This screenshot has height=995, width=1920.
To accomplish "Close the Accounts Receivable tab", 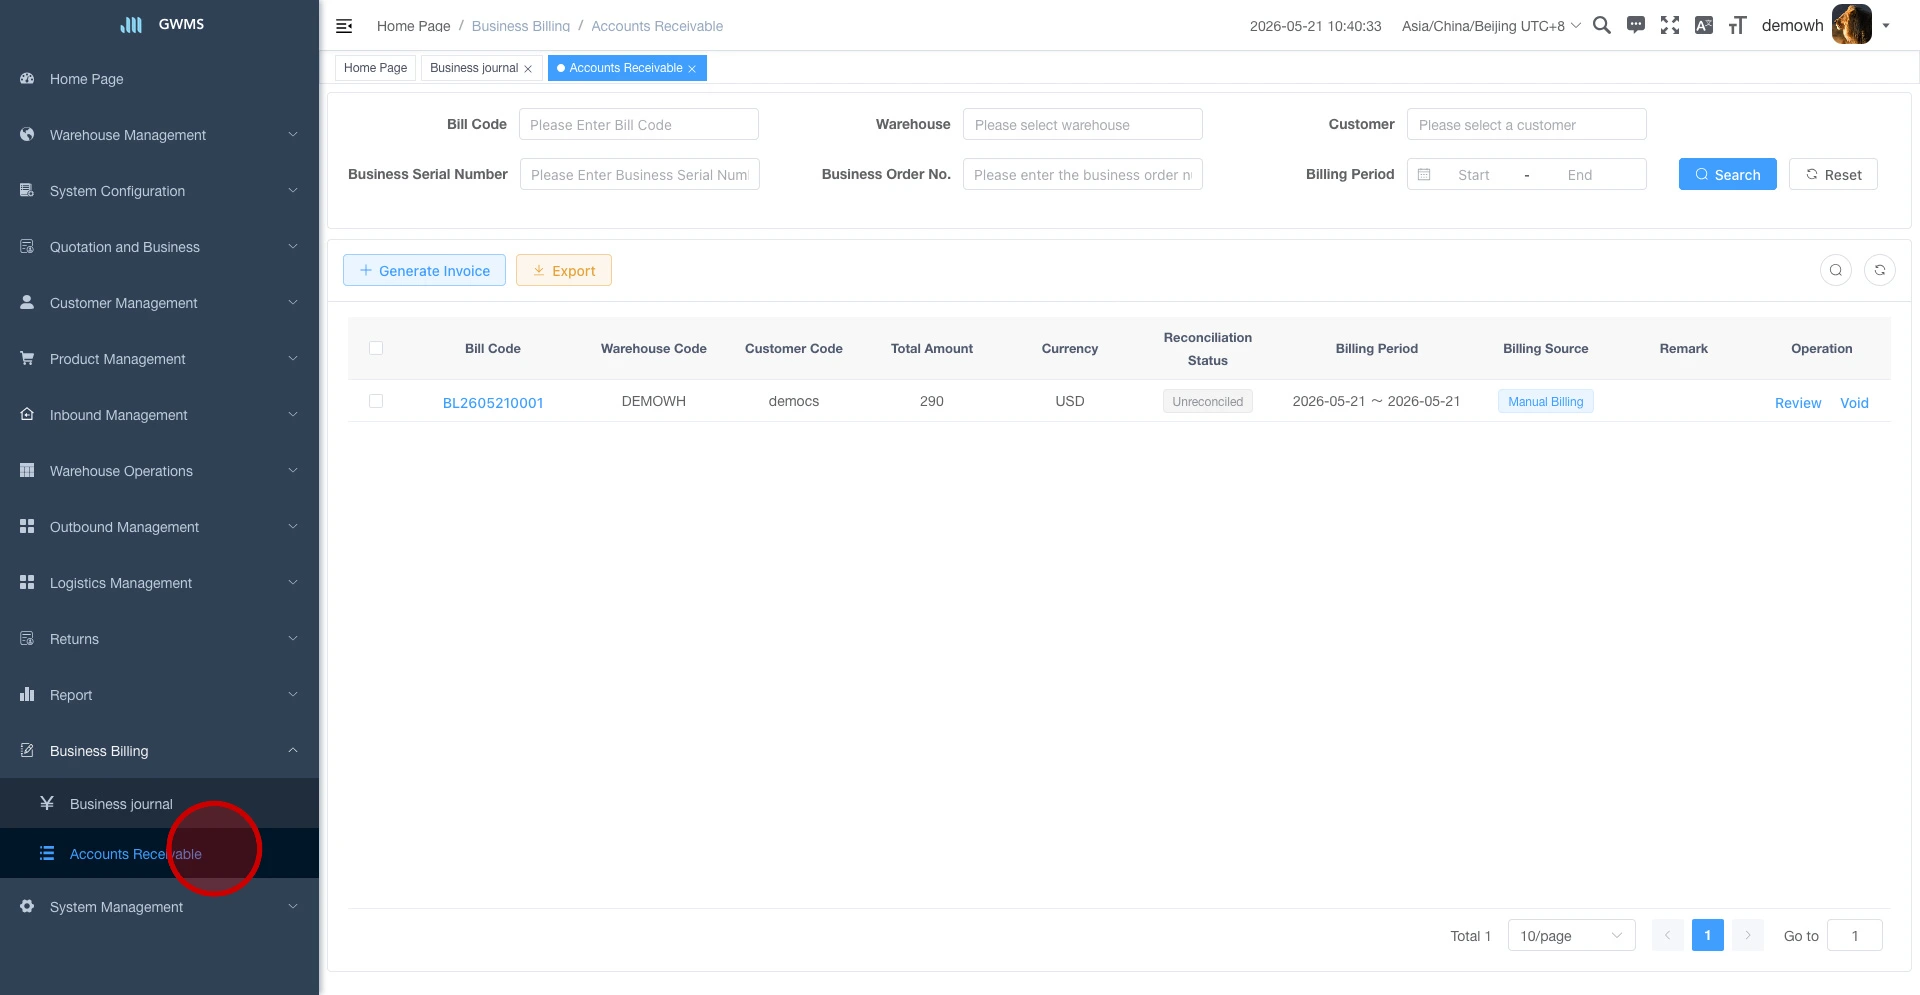I will pyautogui.click(x=692, y=69).
